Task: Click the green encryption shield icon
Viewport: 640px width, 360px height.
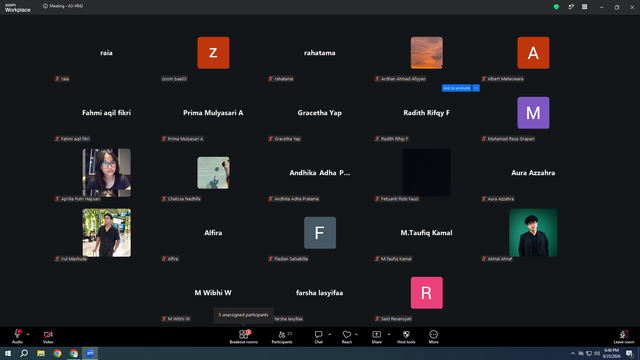Action: (x=556, y=7)
